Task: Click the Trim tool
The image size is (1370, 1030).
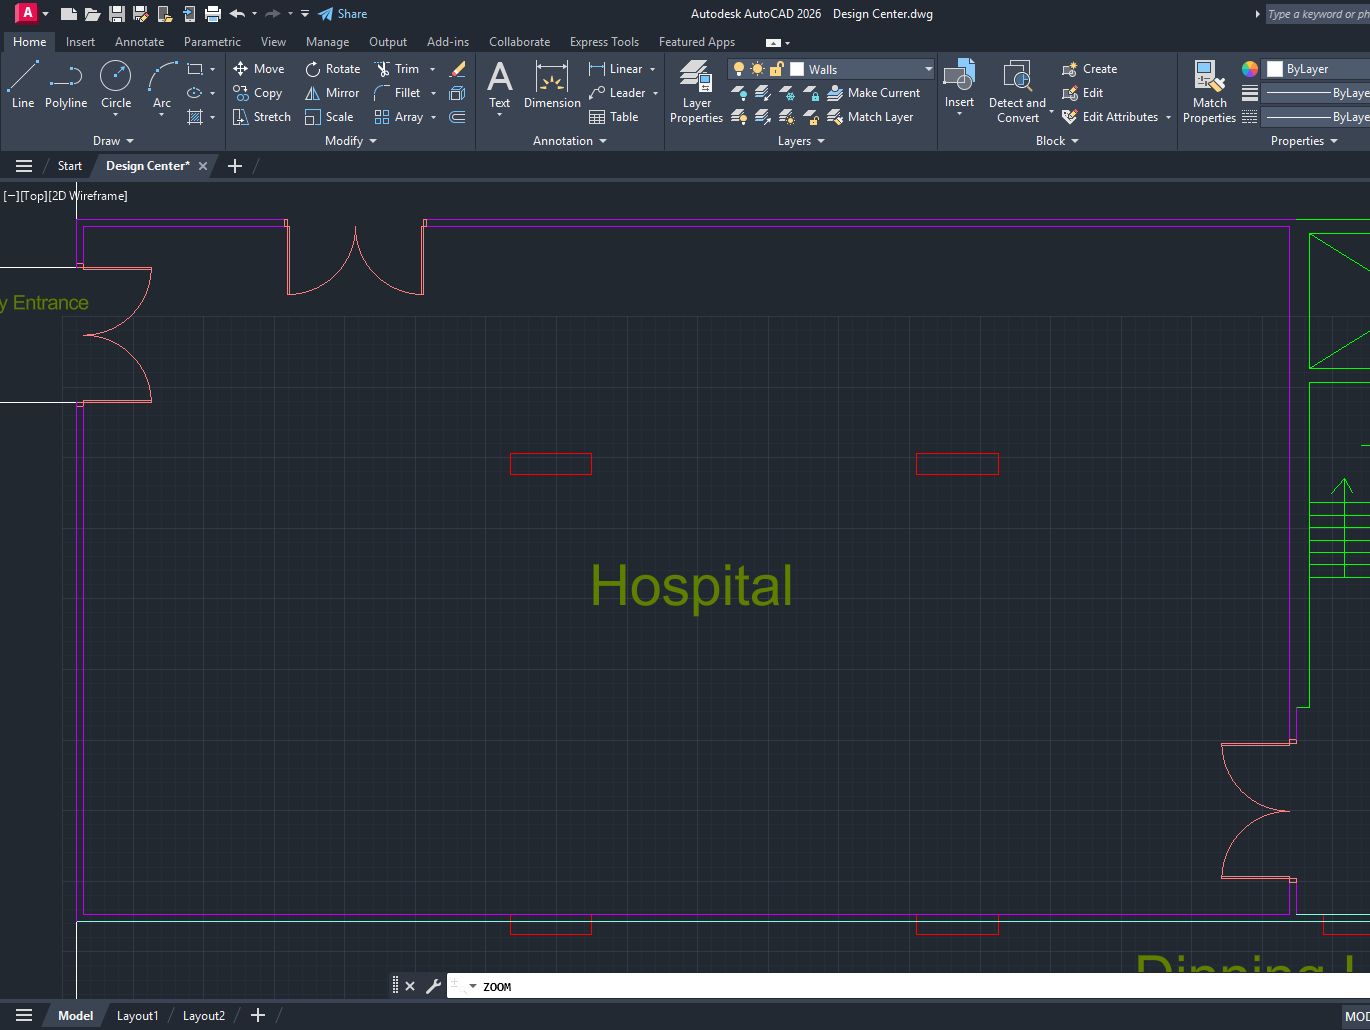Action: click(397, 69)
